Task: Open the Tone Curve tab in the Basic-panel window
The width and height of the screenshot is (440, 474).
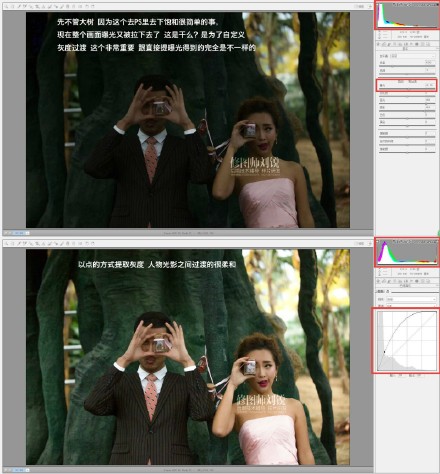Action: [x=384, y=44]
